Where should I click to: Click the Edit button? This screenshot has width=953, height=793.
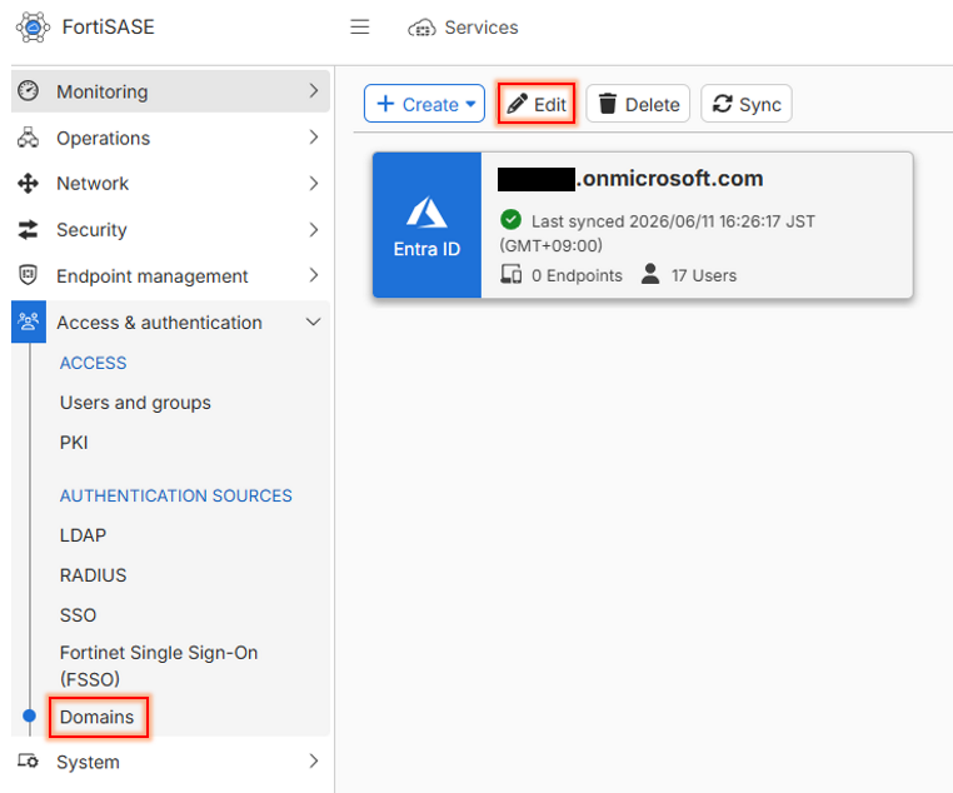pos(536,104)
